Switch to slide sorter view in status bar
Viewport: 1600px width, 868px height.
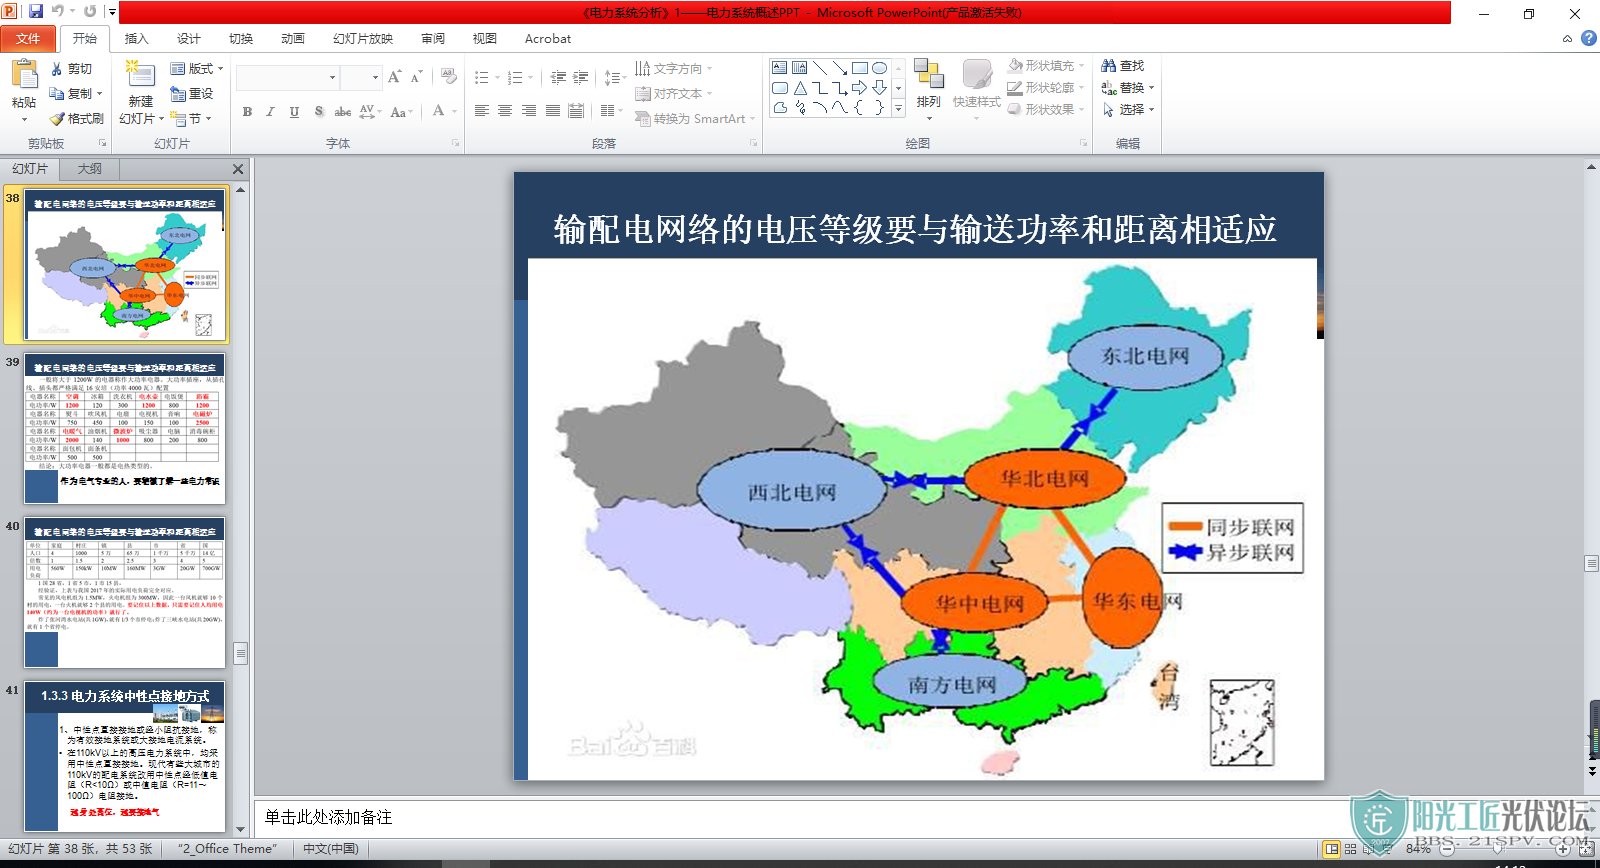(x=1351, y=849)
